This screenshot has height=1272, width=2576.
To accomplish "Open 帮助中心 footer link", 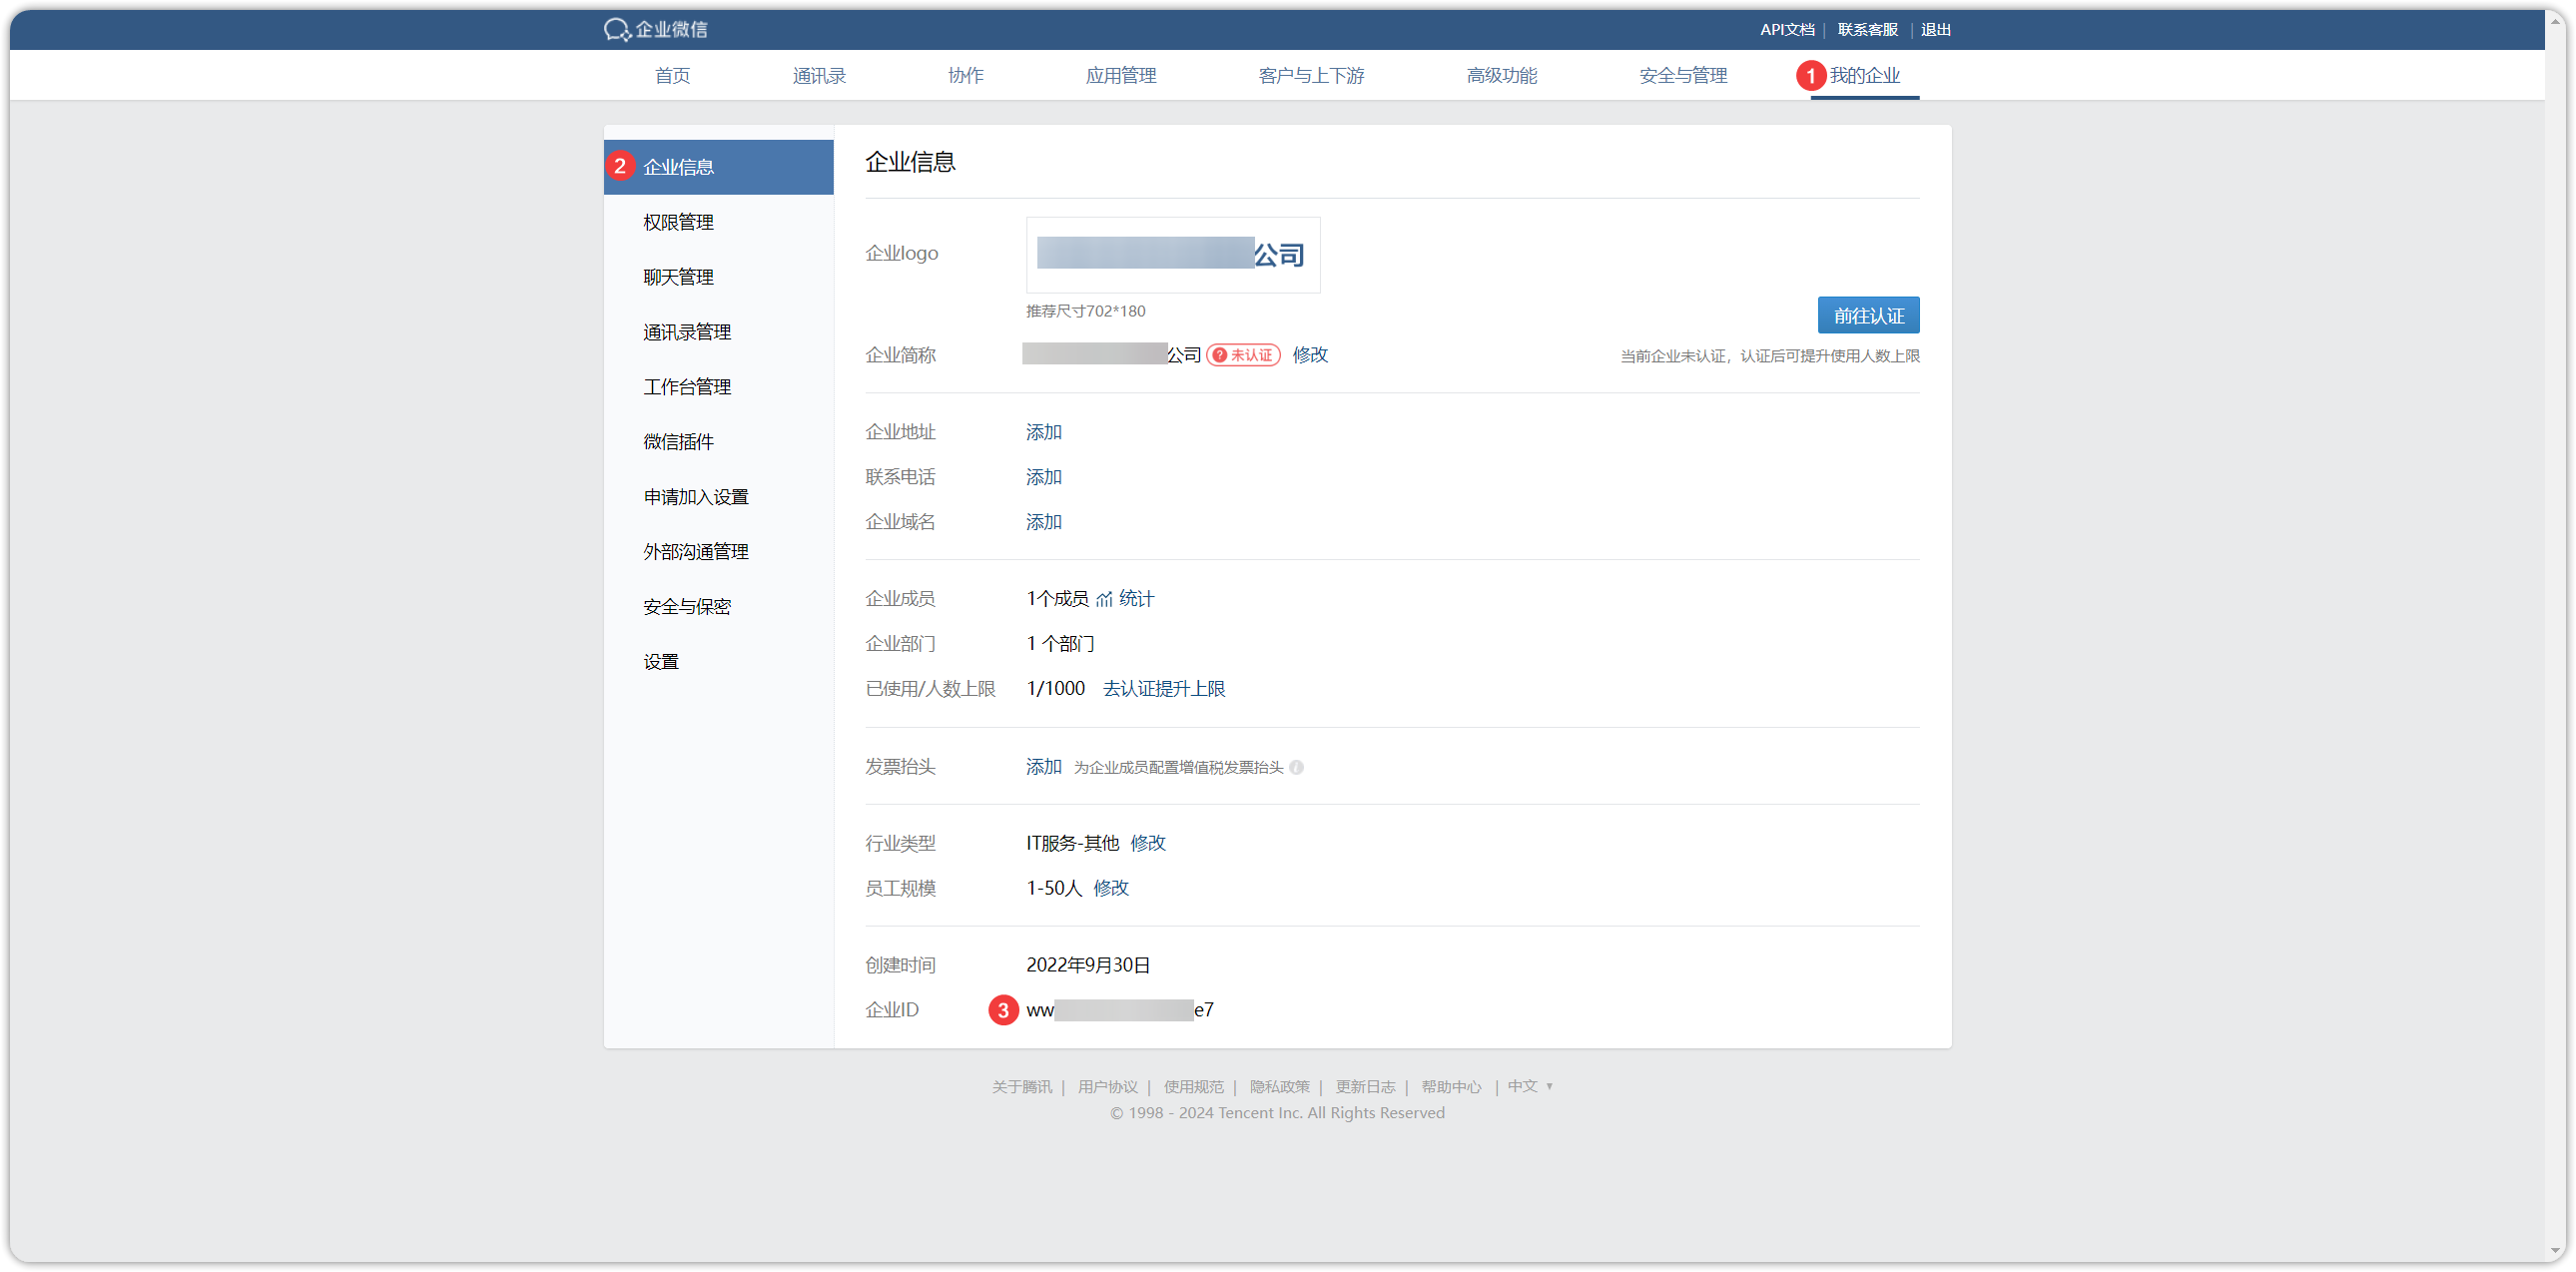I will click(x=1451, y=1087).
